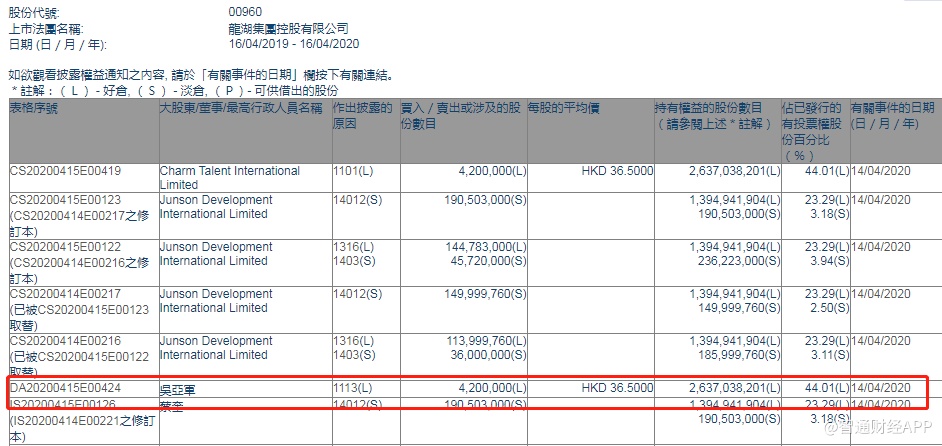Click form serial DA20200415E00424
This screenshot has height=446, width=942.
coord(65,388)
